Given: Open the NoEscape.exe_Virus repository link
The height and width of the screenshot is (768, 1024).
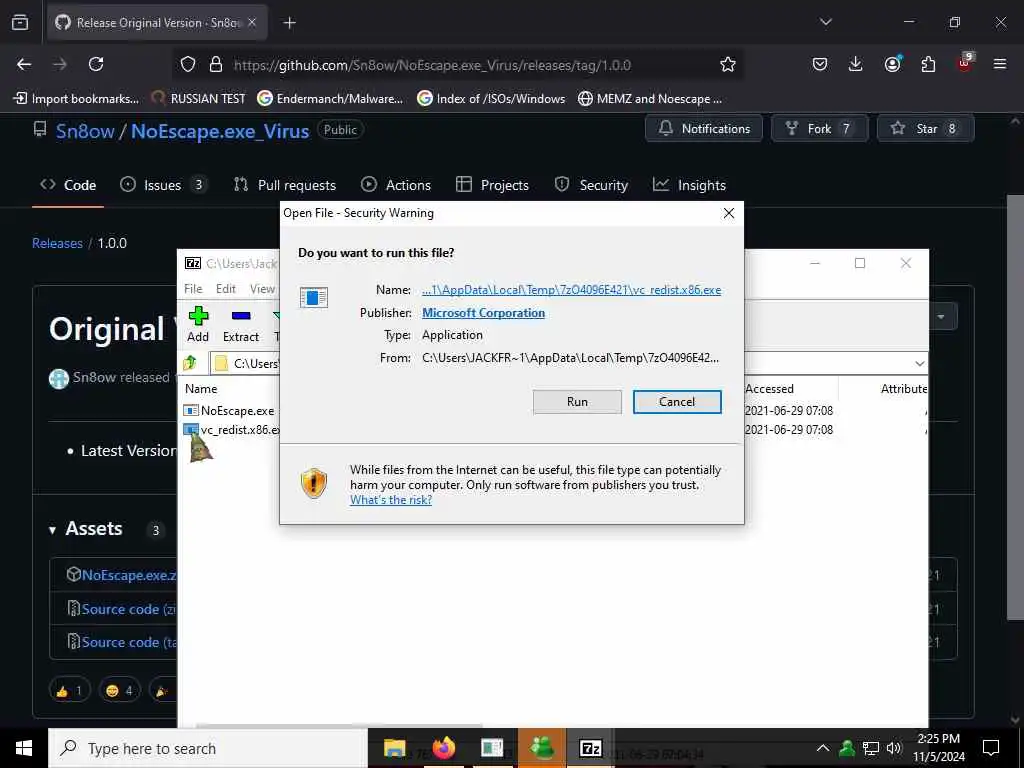Looking at the screenshot, I should coord(220,131).
